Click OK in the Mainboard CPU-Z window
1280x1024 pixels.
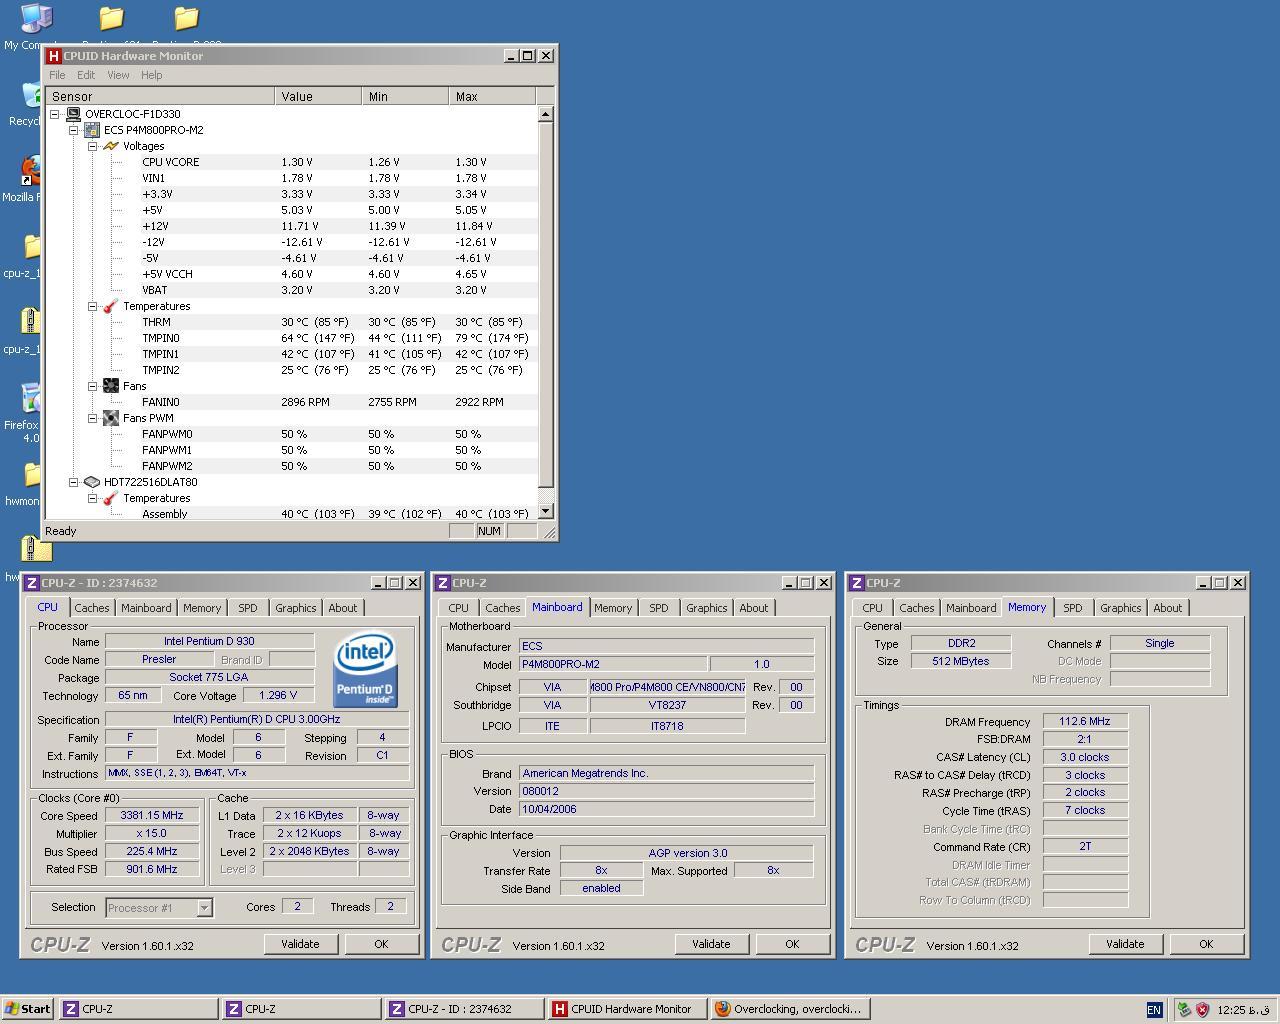click(792, 944)
